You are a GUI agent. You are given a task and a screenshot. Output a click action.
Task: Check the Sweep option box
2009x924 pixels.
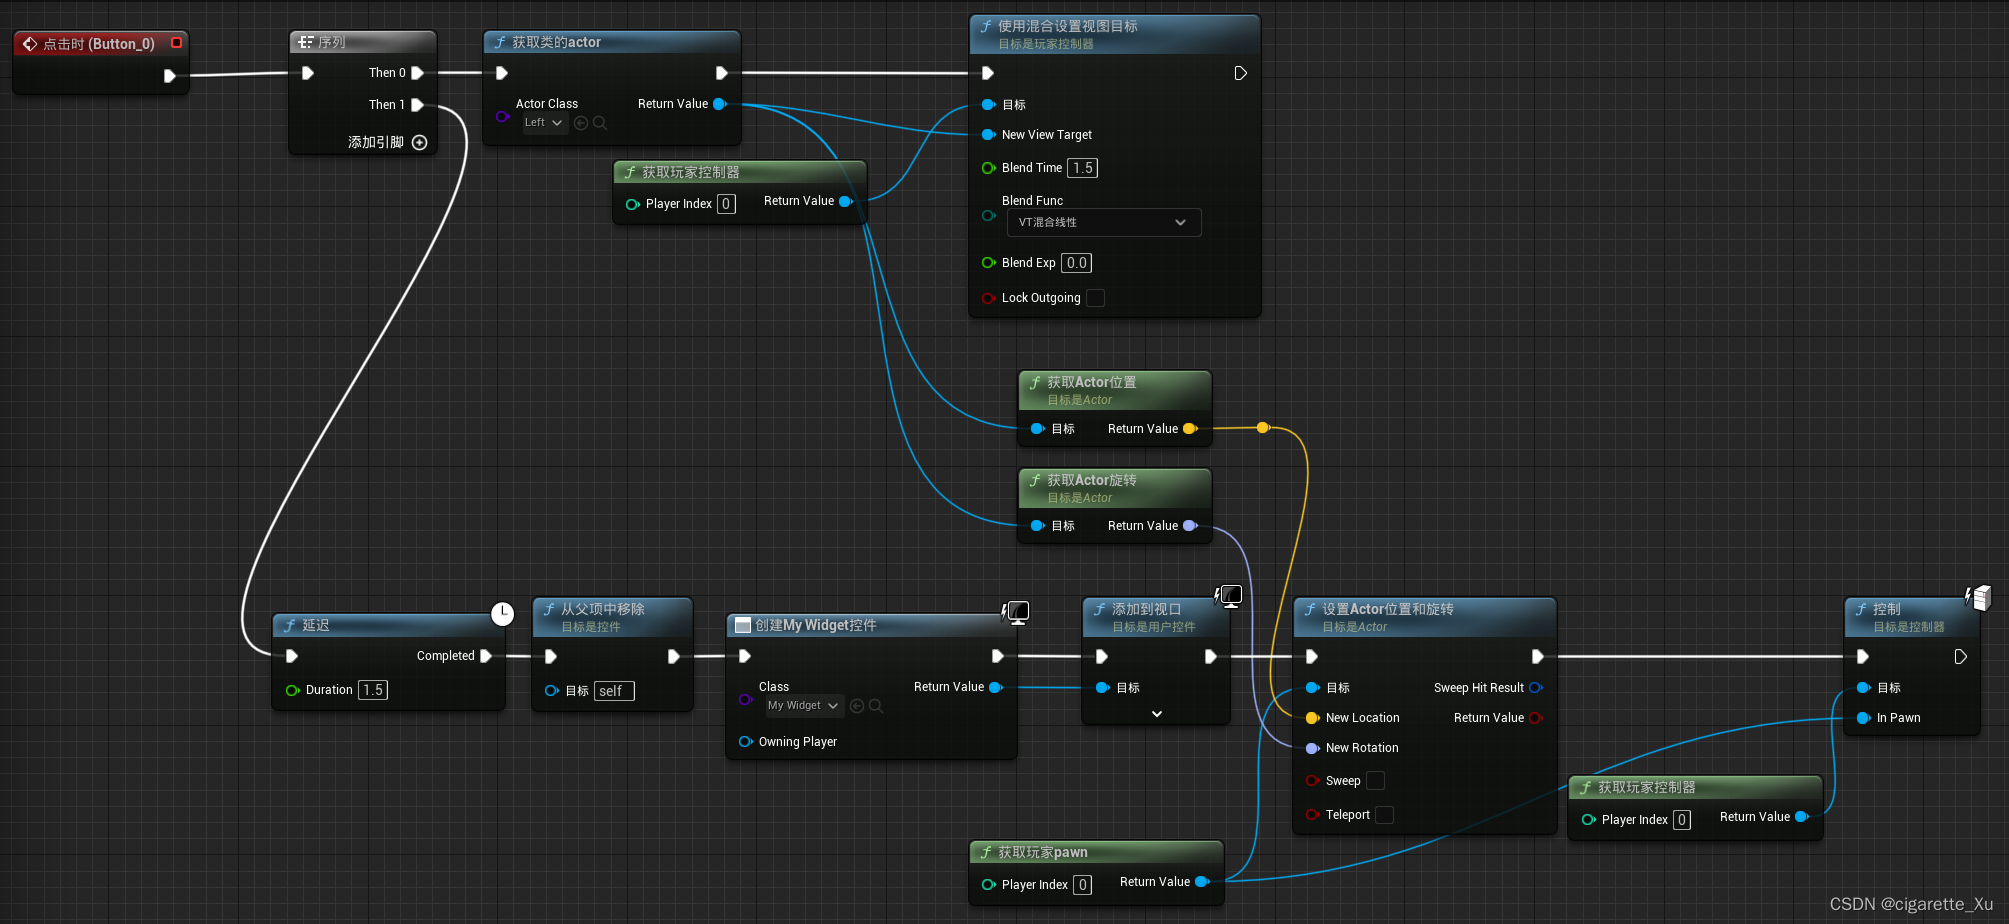[x=1376, y=781]
